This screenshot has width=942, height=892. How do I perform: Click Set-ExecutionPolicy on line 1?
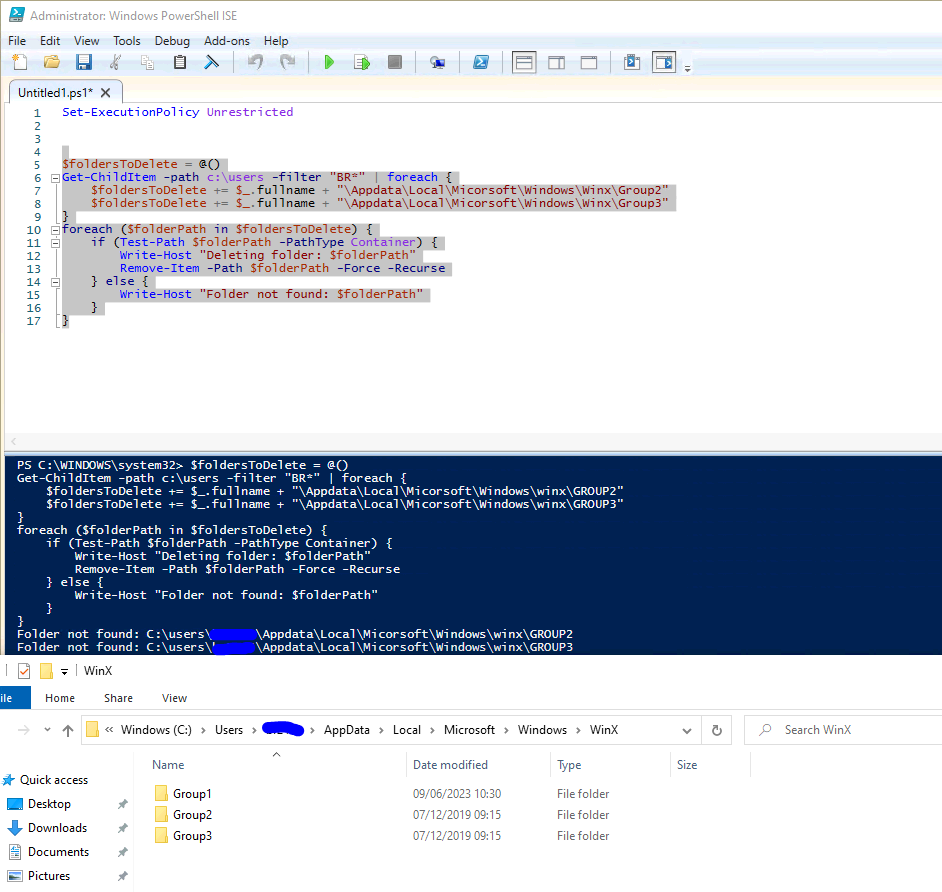point(130,112)
